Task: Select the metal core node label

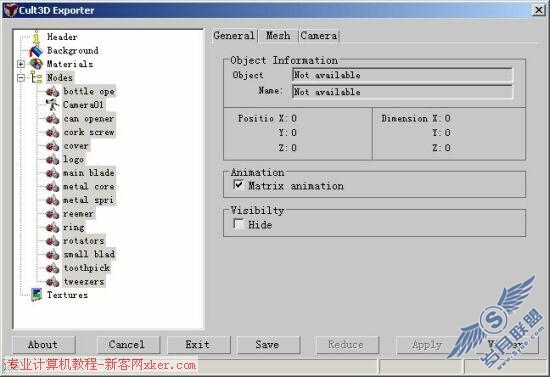Action: (89, 187)
